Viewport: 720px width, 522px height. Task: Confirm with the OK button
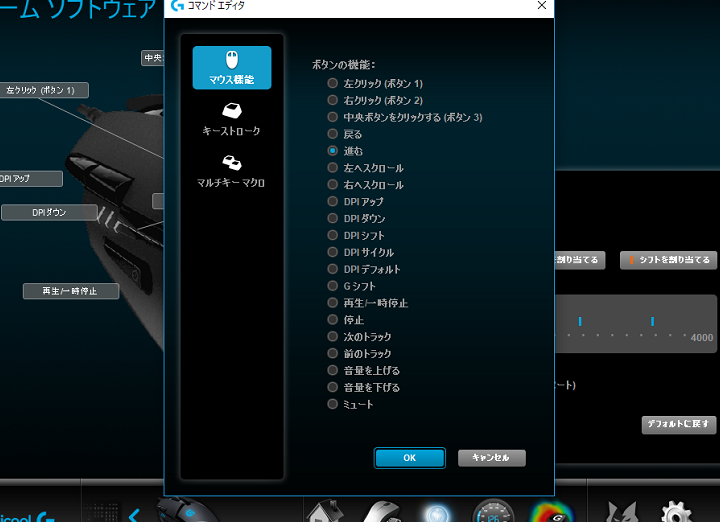point(409,458)
